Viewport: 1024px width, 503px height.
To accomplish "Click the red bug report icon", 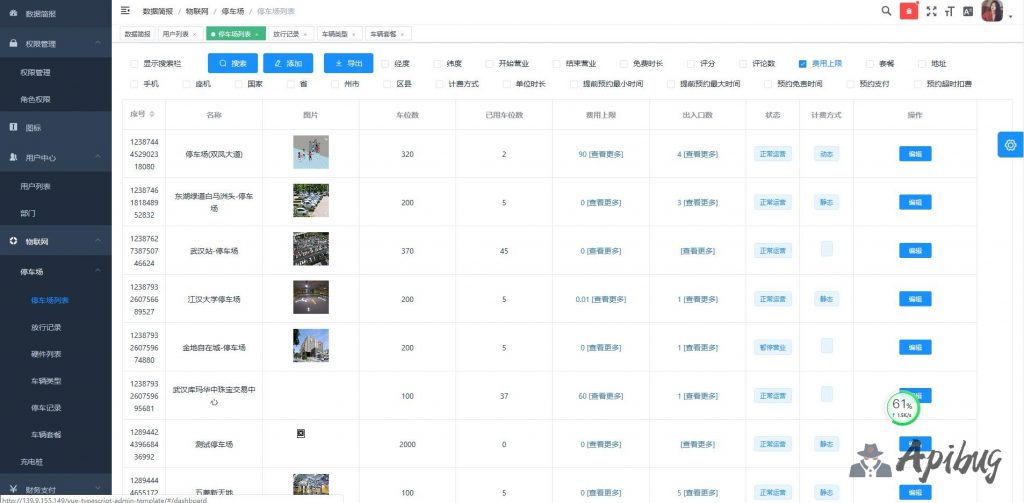I will (909, 11).
